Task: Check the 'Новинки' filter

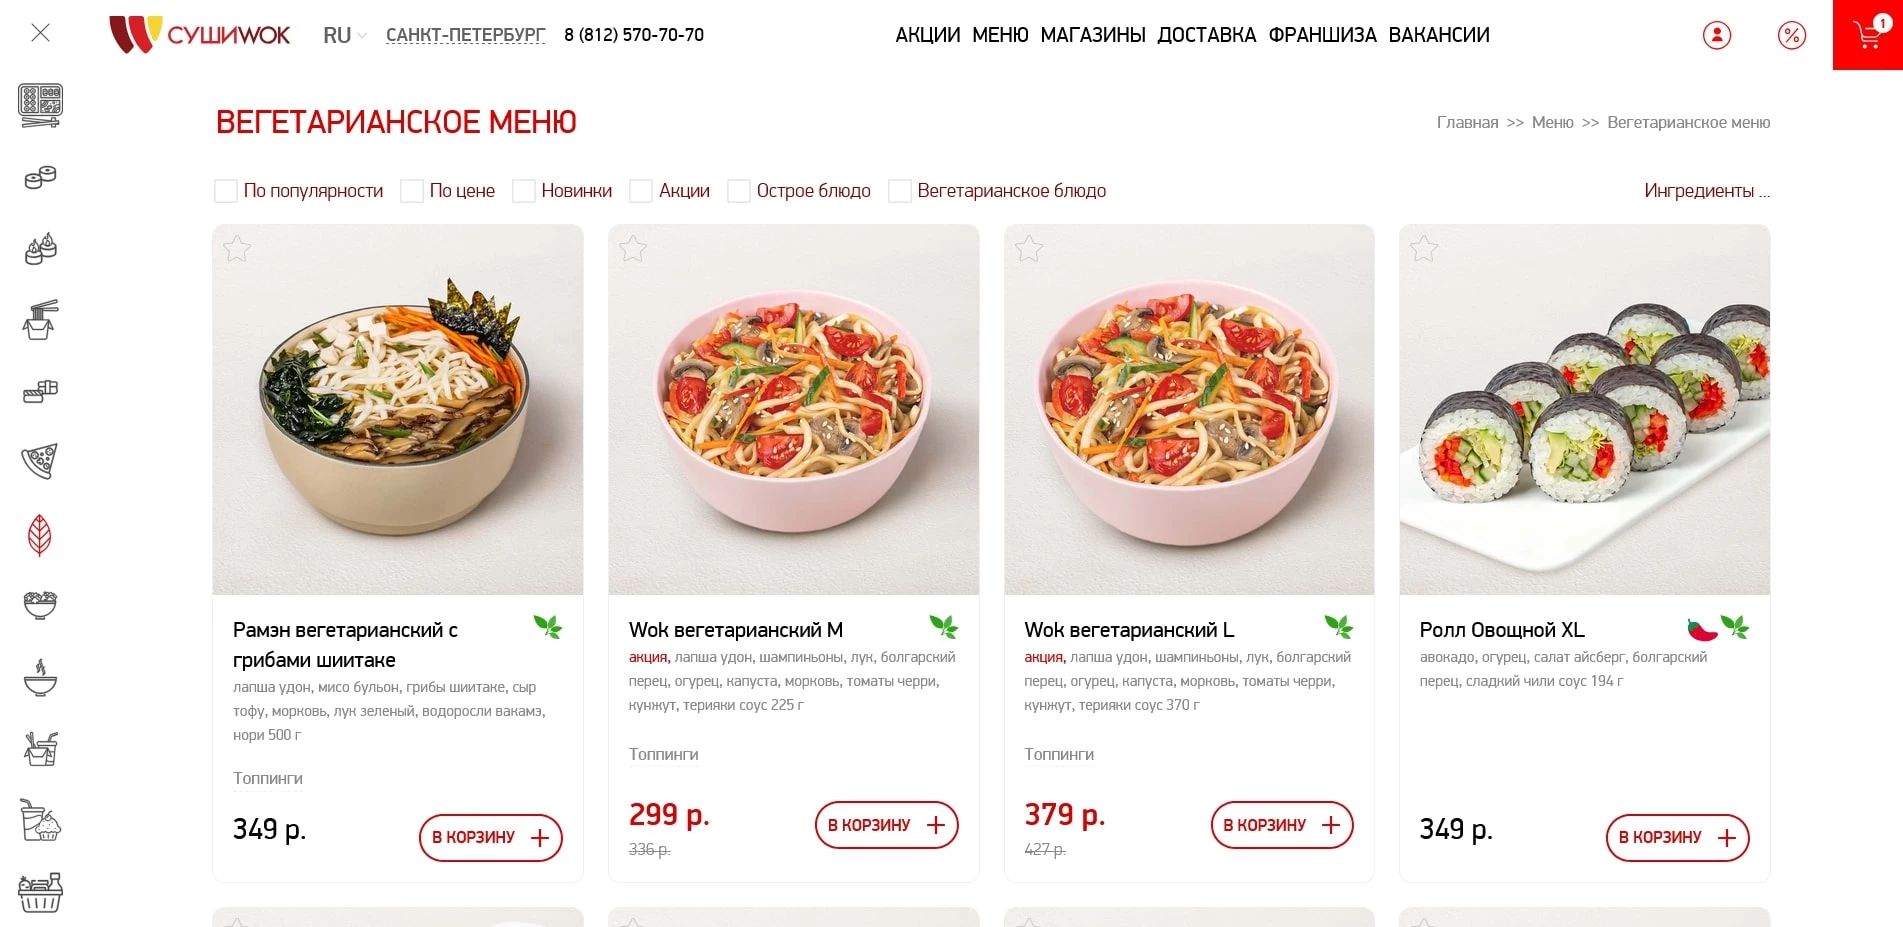Action: [x=524, y=190]
